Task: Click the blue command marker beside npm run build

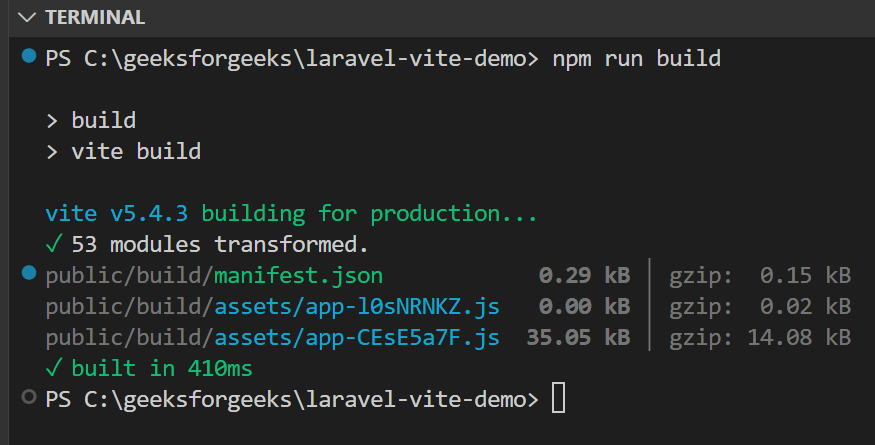Action: click(28, 57)
